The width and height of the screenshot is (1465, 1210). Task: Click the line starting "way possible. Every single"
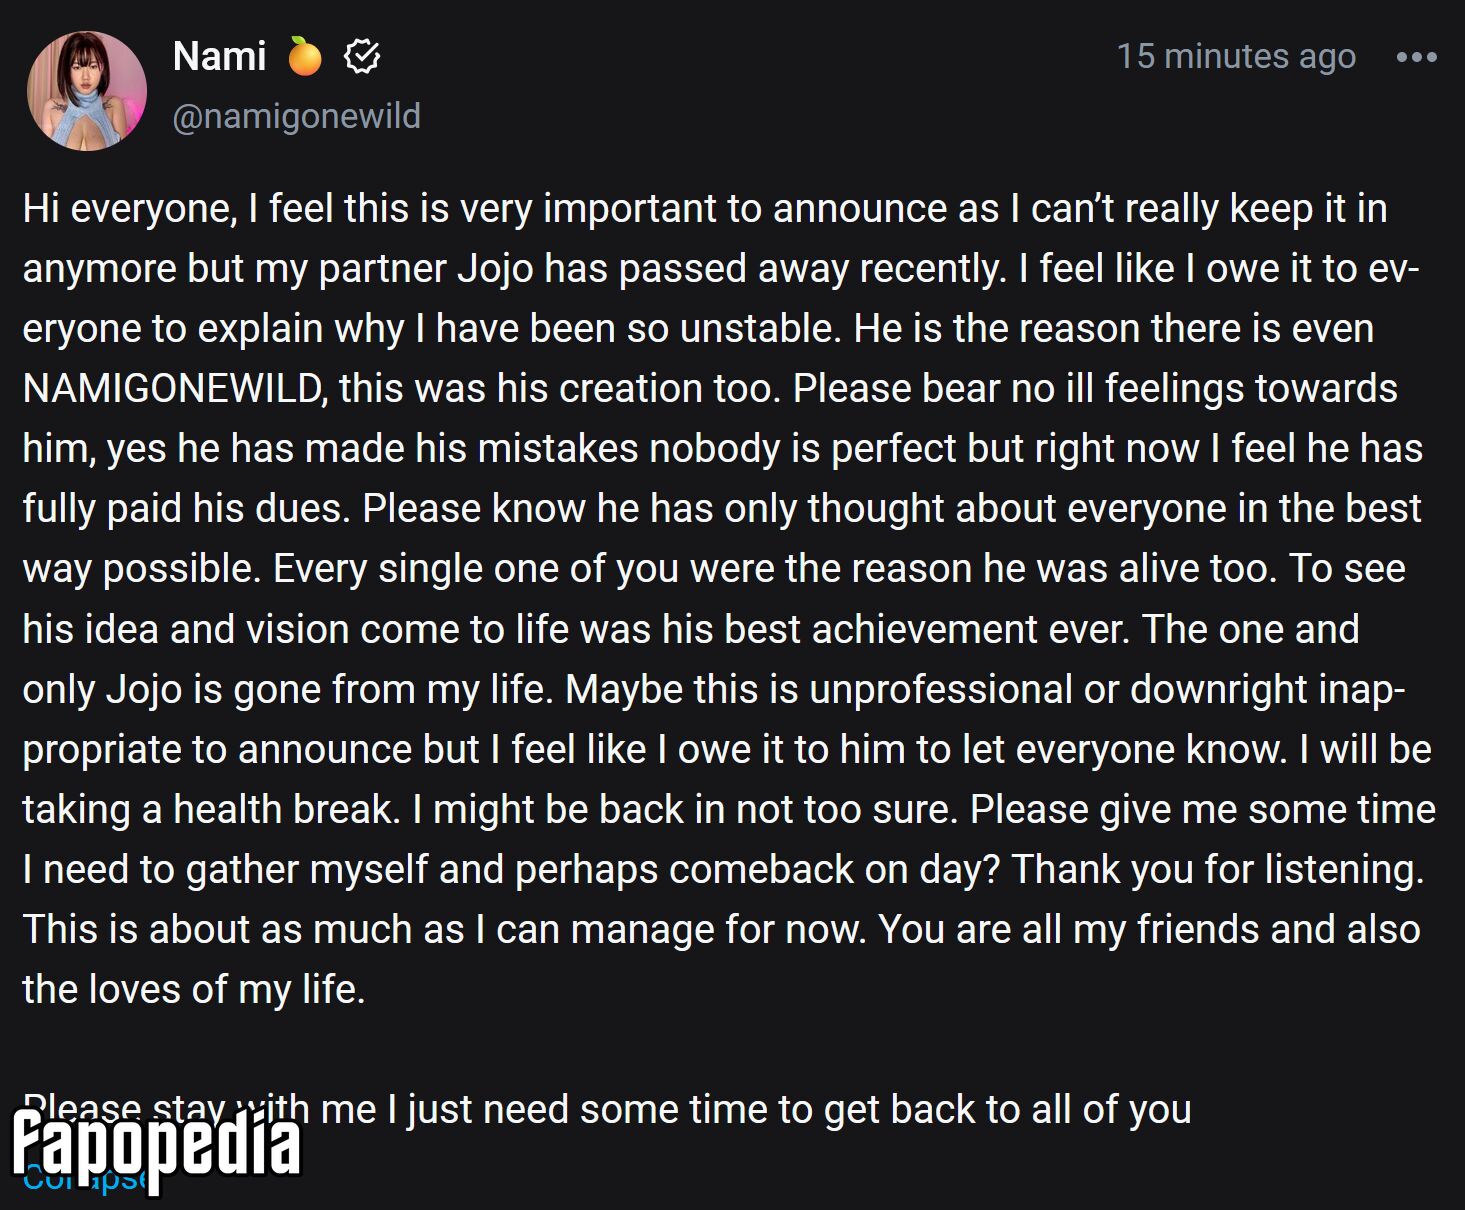(714, 568)
